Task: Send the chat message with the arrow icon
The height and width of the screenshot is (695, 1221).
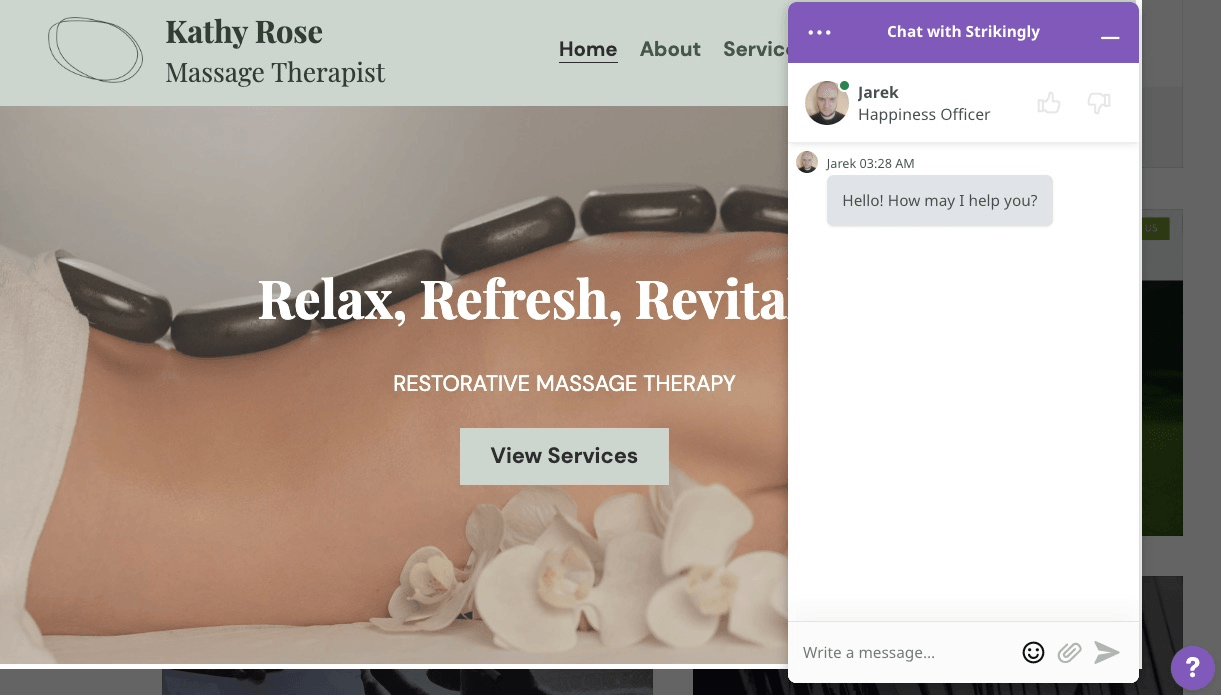Action: click(x=1106, y=652)
